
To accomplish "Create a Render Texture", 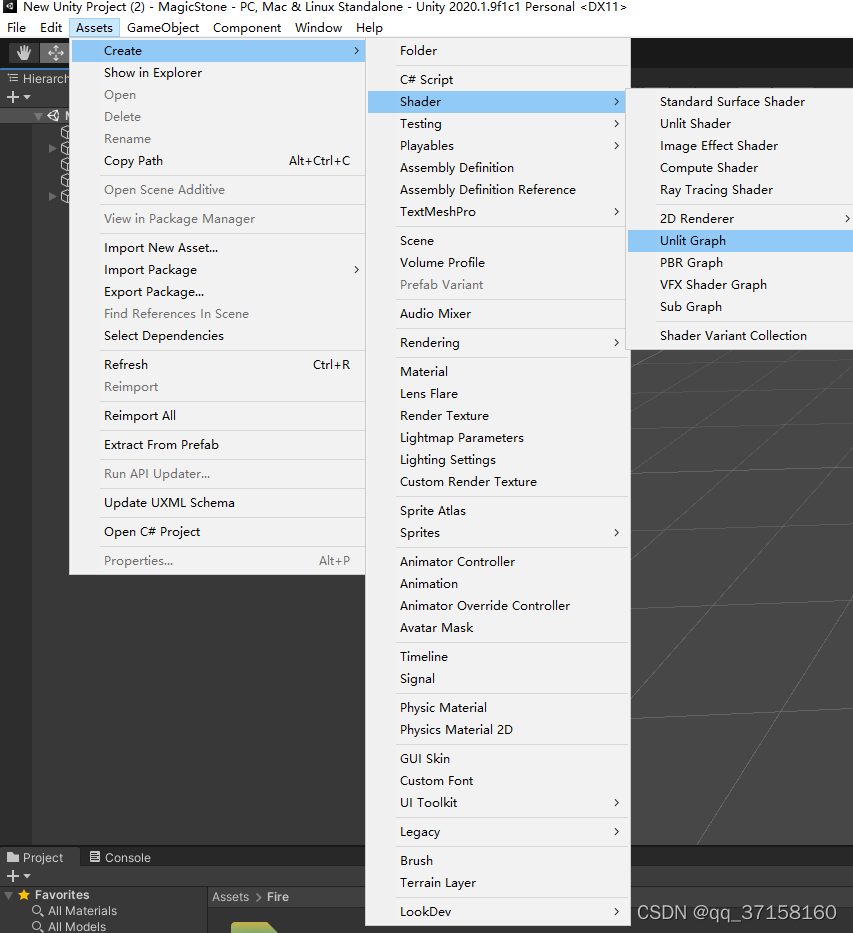I will (x=497, y=416).
